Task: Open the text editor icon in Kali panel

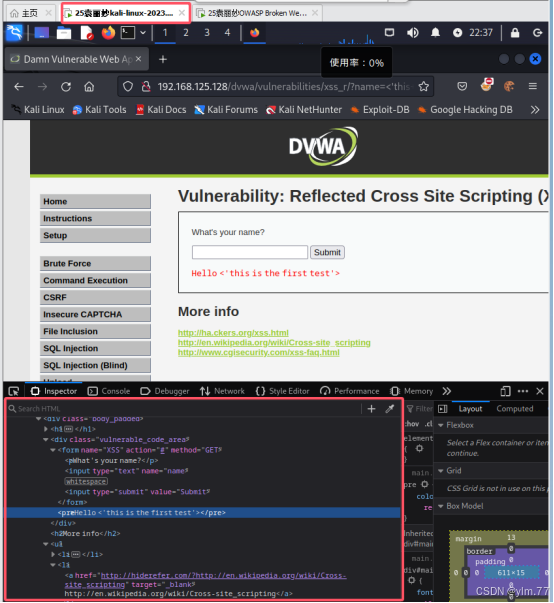Action: 87,33
